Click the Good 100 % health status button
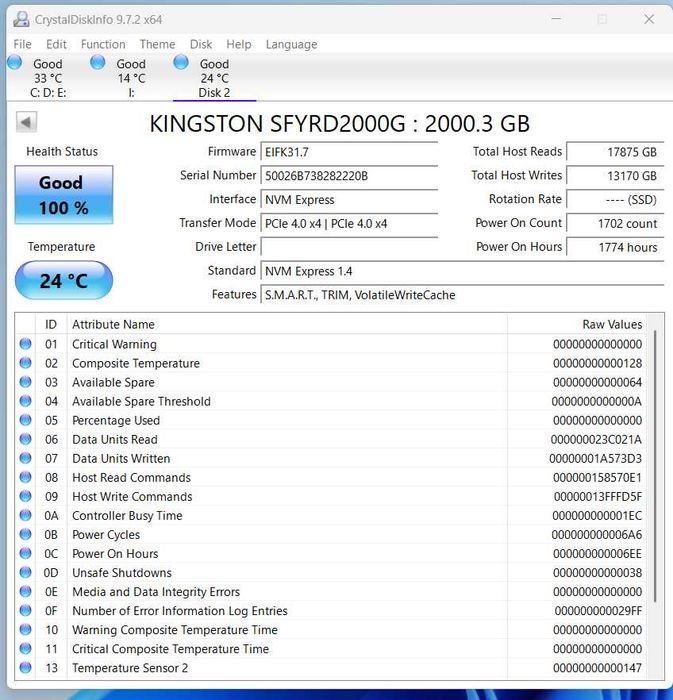The width and height of the screenshot is (673, 700). click(x=64, y=195)
